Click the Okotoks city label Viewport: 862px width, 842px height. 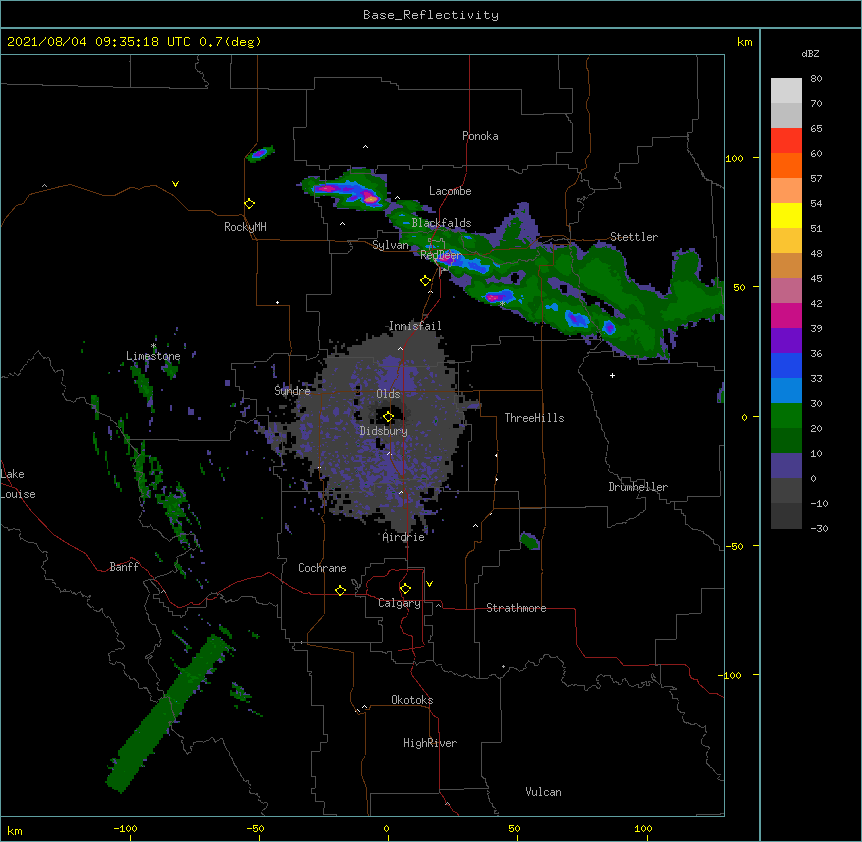[x=412, y=700]
